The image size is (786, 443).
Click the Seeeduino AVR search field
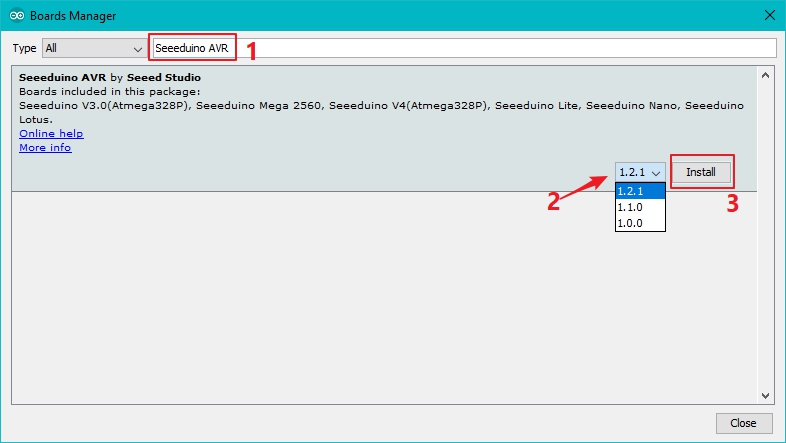click(x=464, y=48)
